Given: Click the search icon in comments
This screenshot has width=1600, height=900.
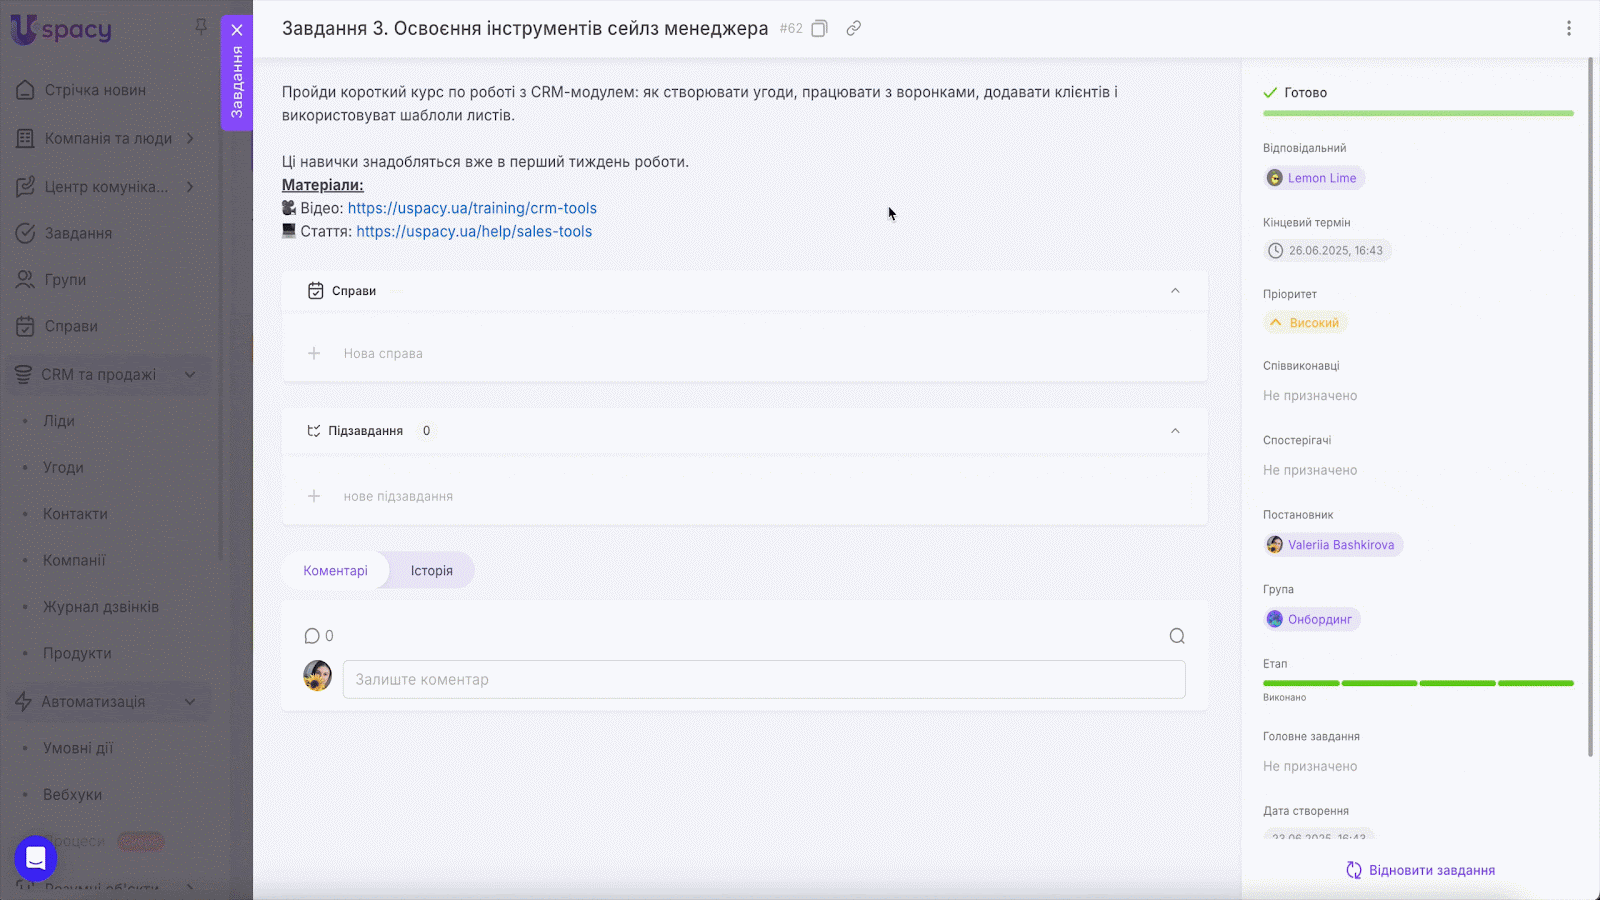Looking at the screenshot, I should (1177, 636).
